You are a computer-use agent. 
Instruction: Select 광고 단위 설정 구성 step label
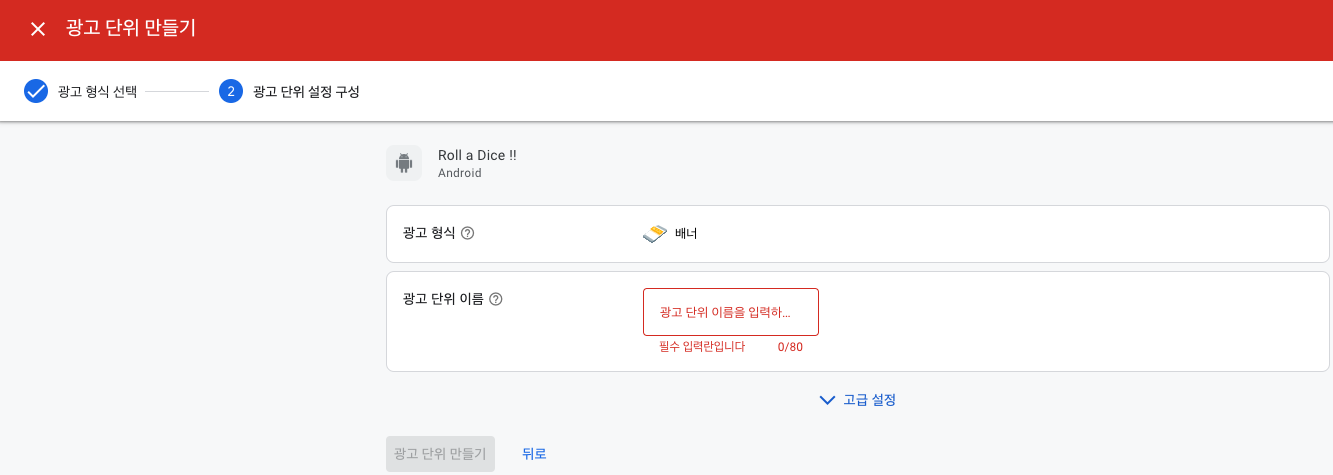[x=306, y=92]
